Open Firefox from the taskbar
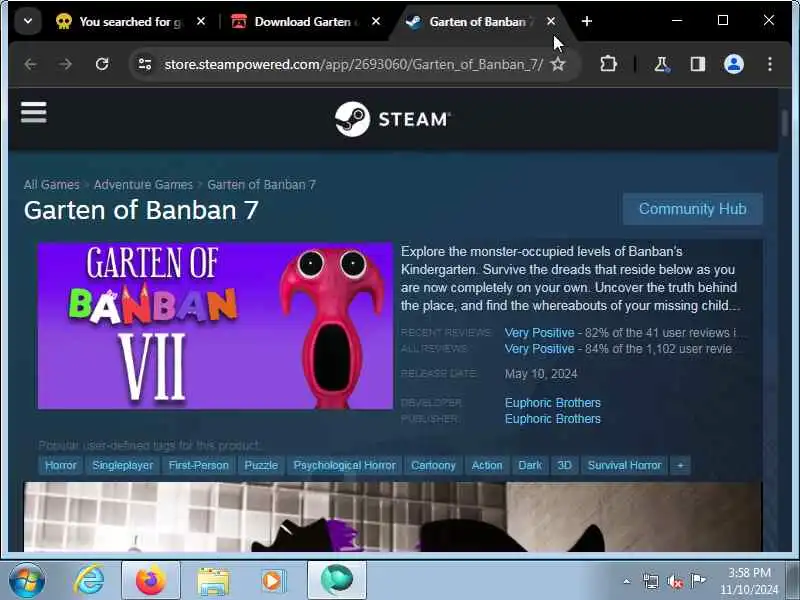The image size is (800, 600). coord(151,581)
